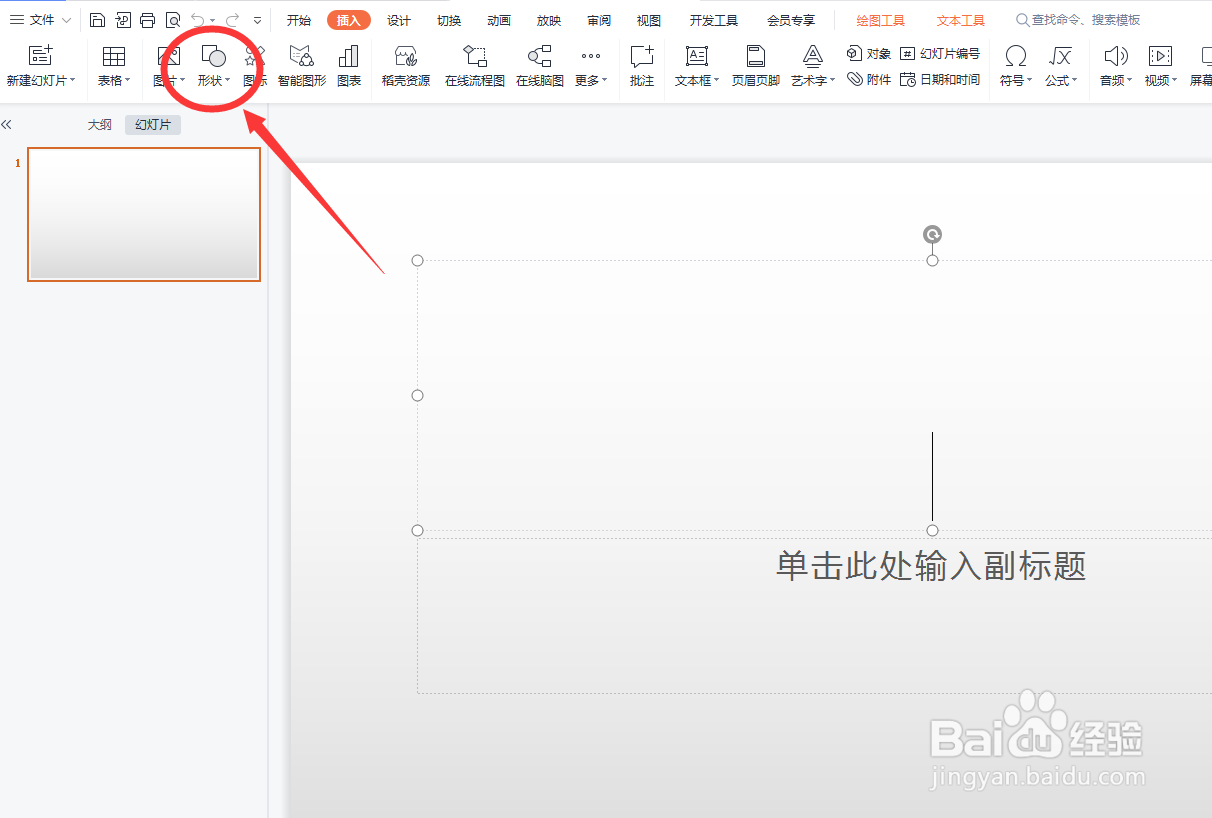This screenshot has height=818, width=1212.
Task: Insert a chart with 图表 icon
Action: (349, 66)
